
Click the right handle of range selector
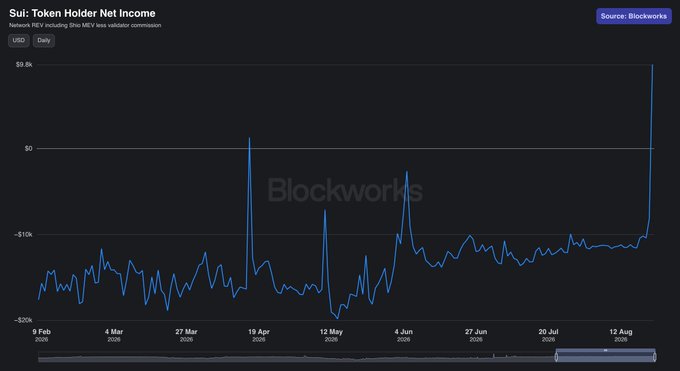pyautogui.click(x=654, y=357)
